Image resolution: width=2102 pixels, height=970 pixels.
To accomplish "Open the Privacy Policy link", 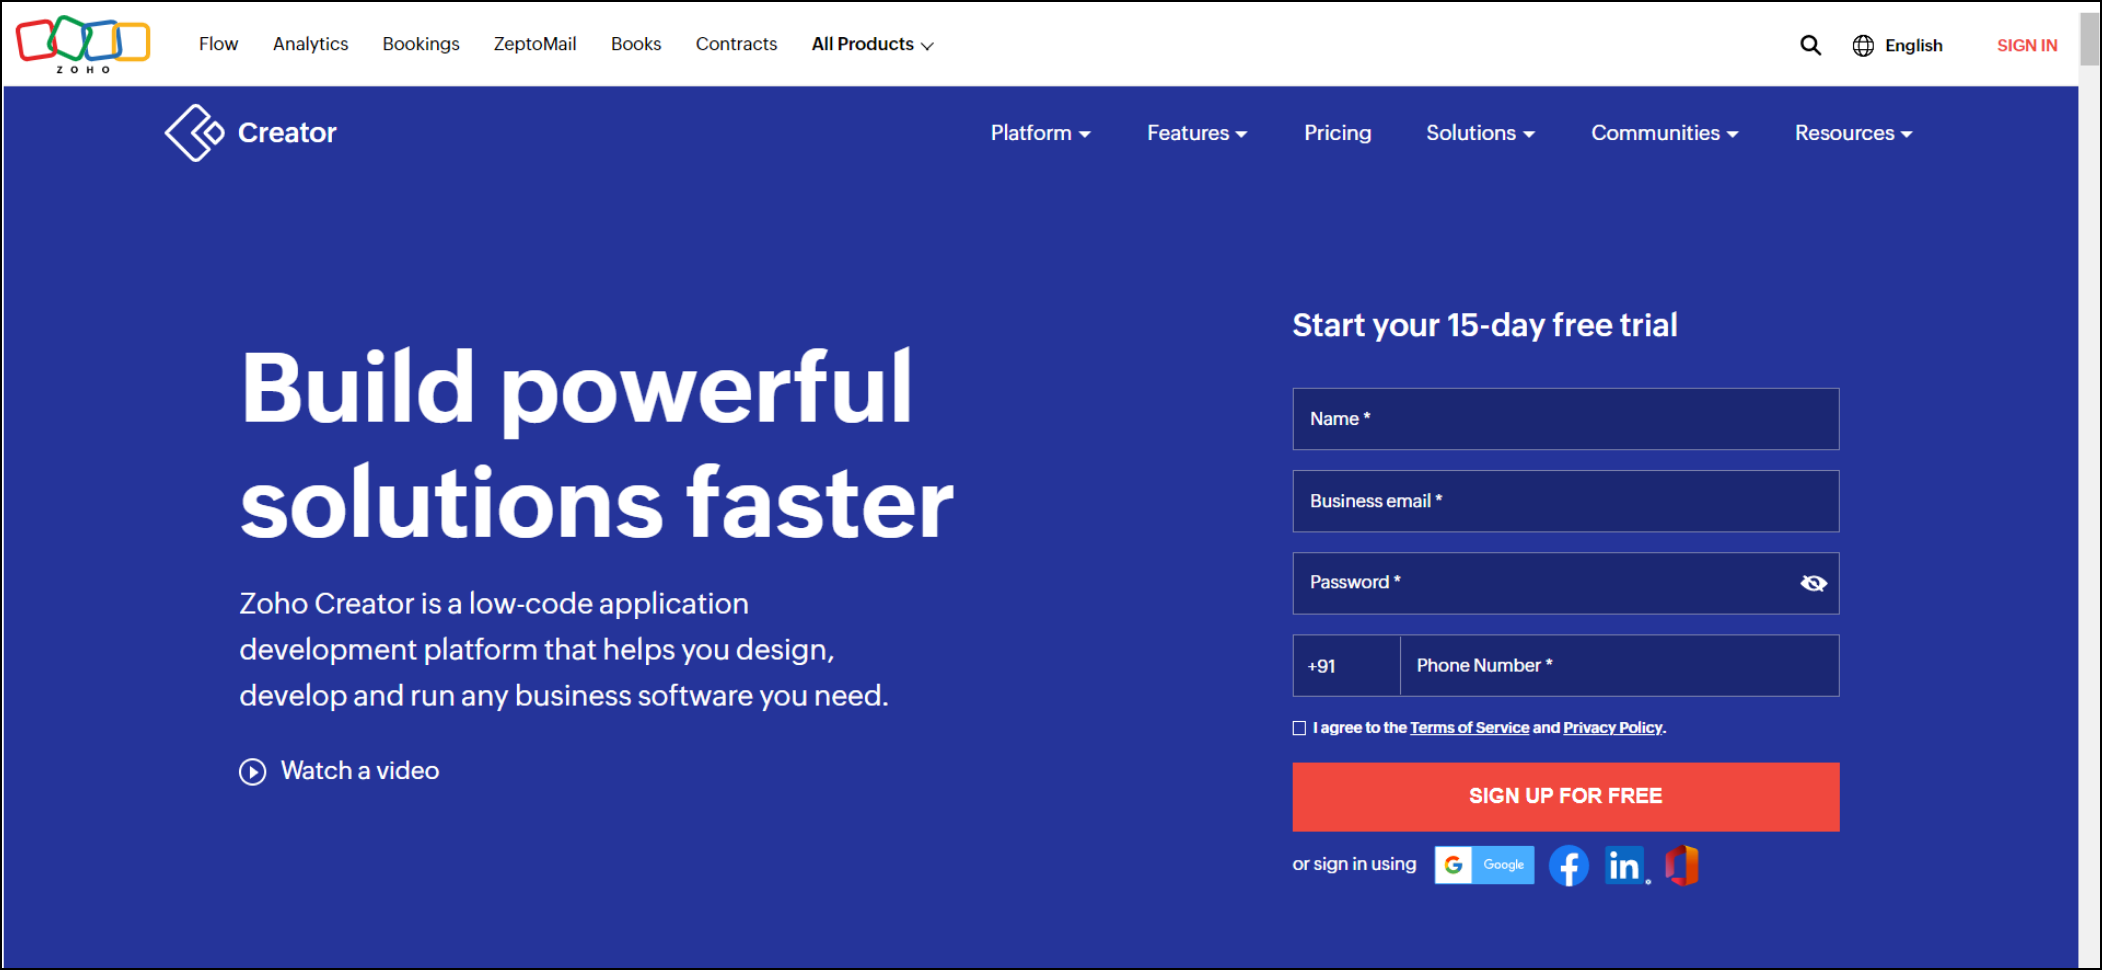I will coord(1612,728).
